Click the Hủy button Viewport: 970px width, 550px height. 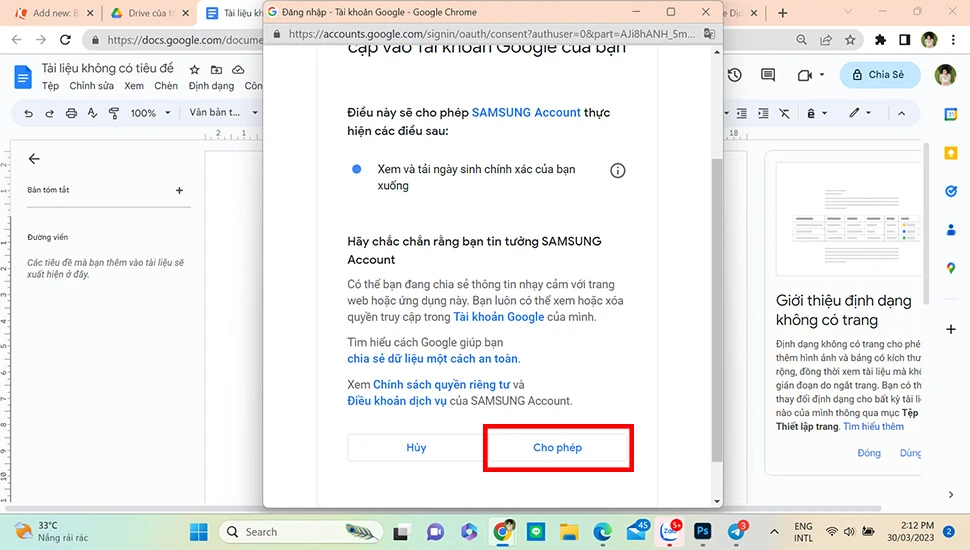[x=416, y=448]
